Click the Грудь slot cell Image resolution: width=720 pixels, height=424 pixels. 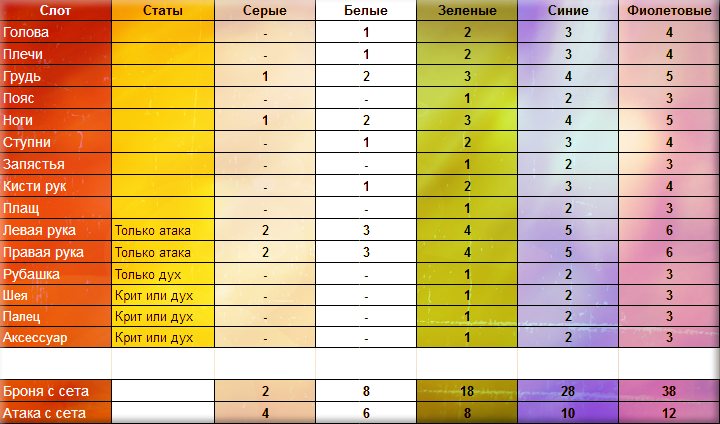(x=56, y=76)
